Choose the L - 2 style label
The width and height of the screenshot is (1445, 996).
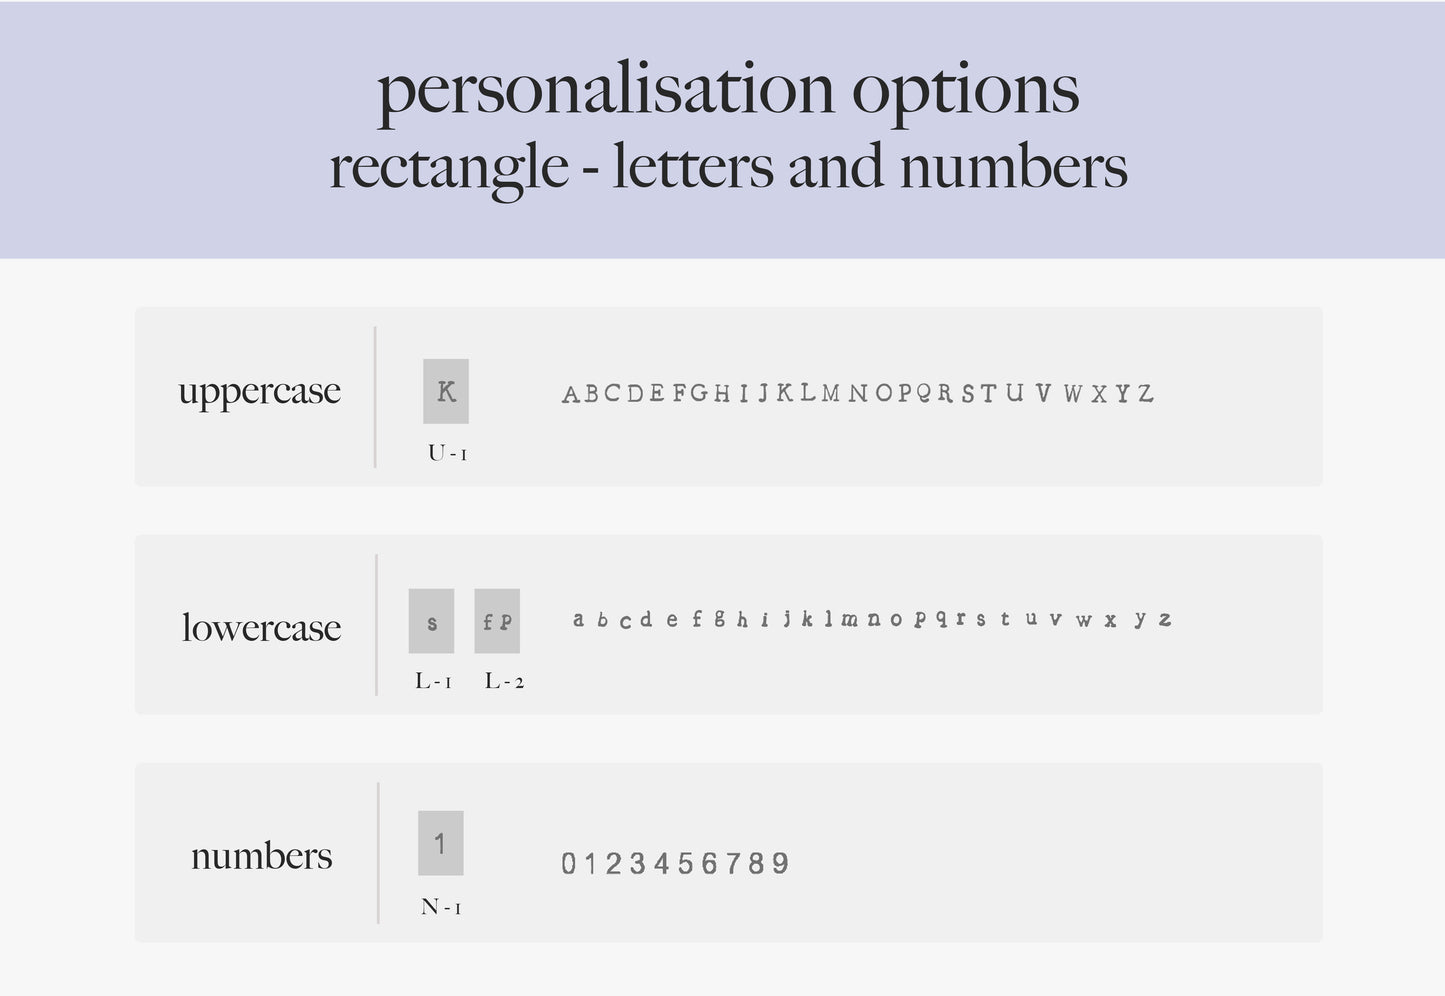tap(504, 682)
